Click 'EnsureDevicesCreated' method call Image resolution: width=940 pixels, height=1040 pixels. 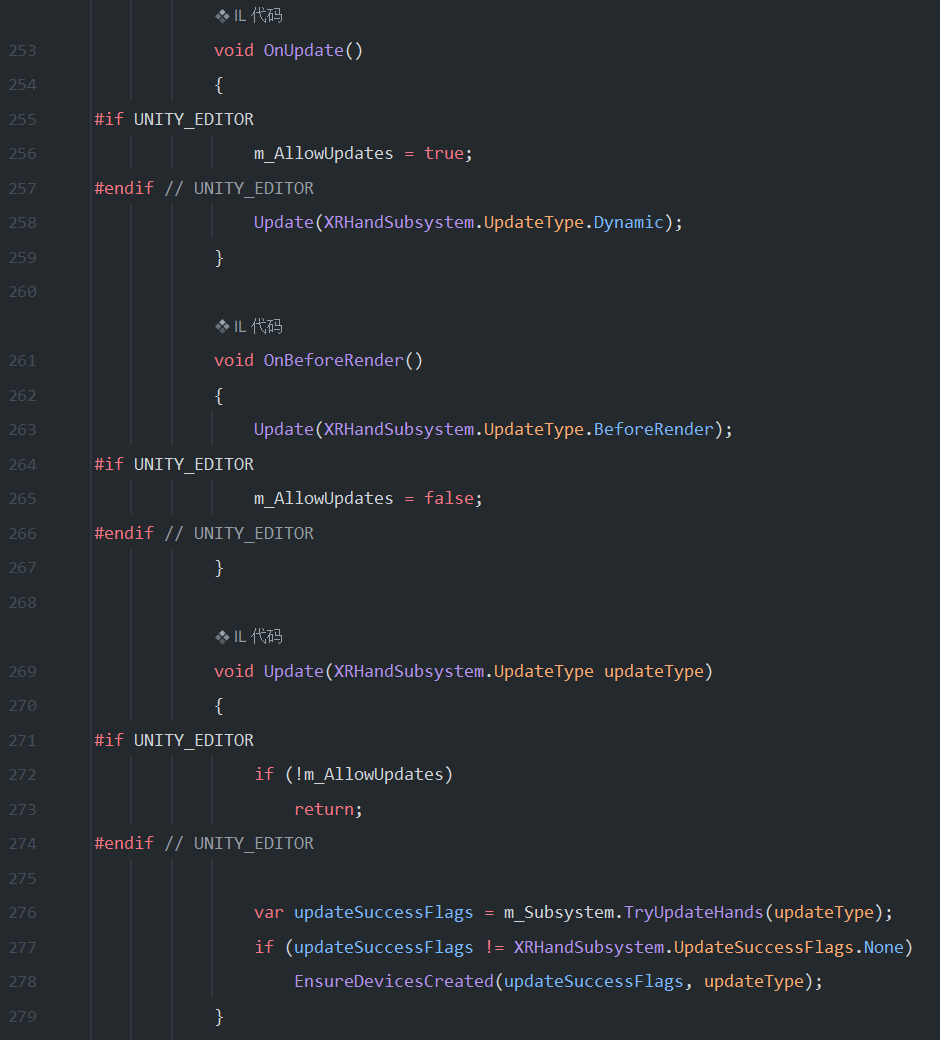pyautogui.click(x=394, y=982)
